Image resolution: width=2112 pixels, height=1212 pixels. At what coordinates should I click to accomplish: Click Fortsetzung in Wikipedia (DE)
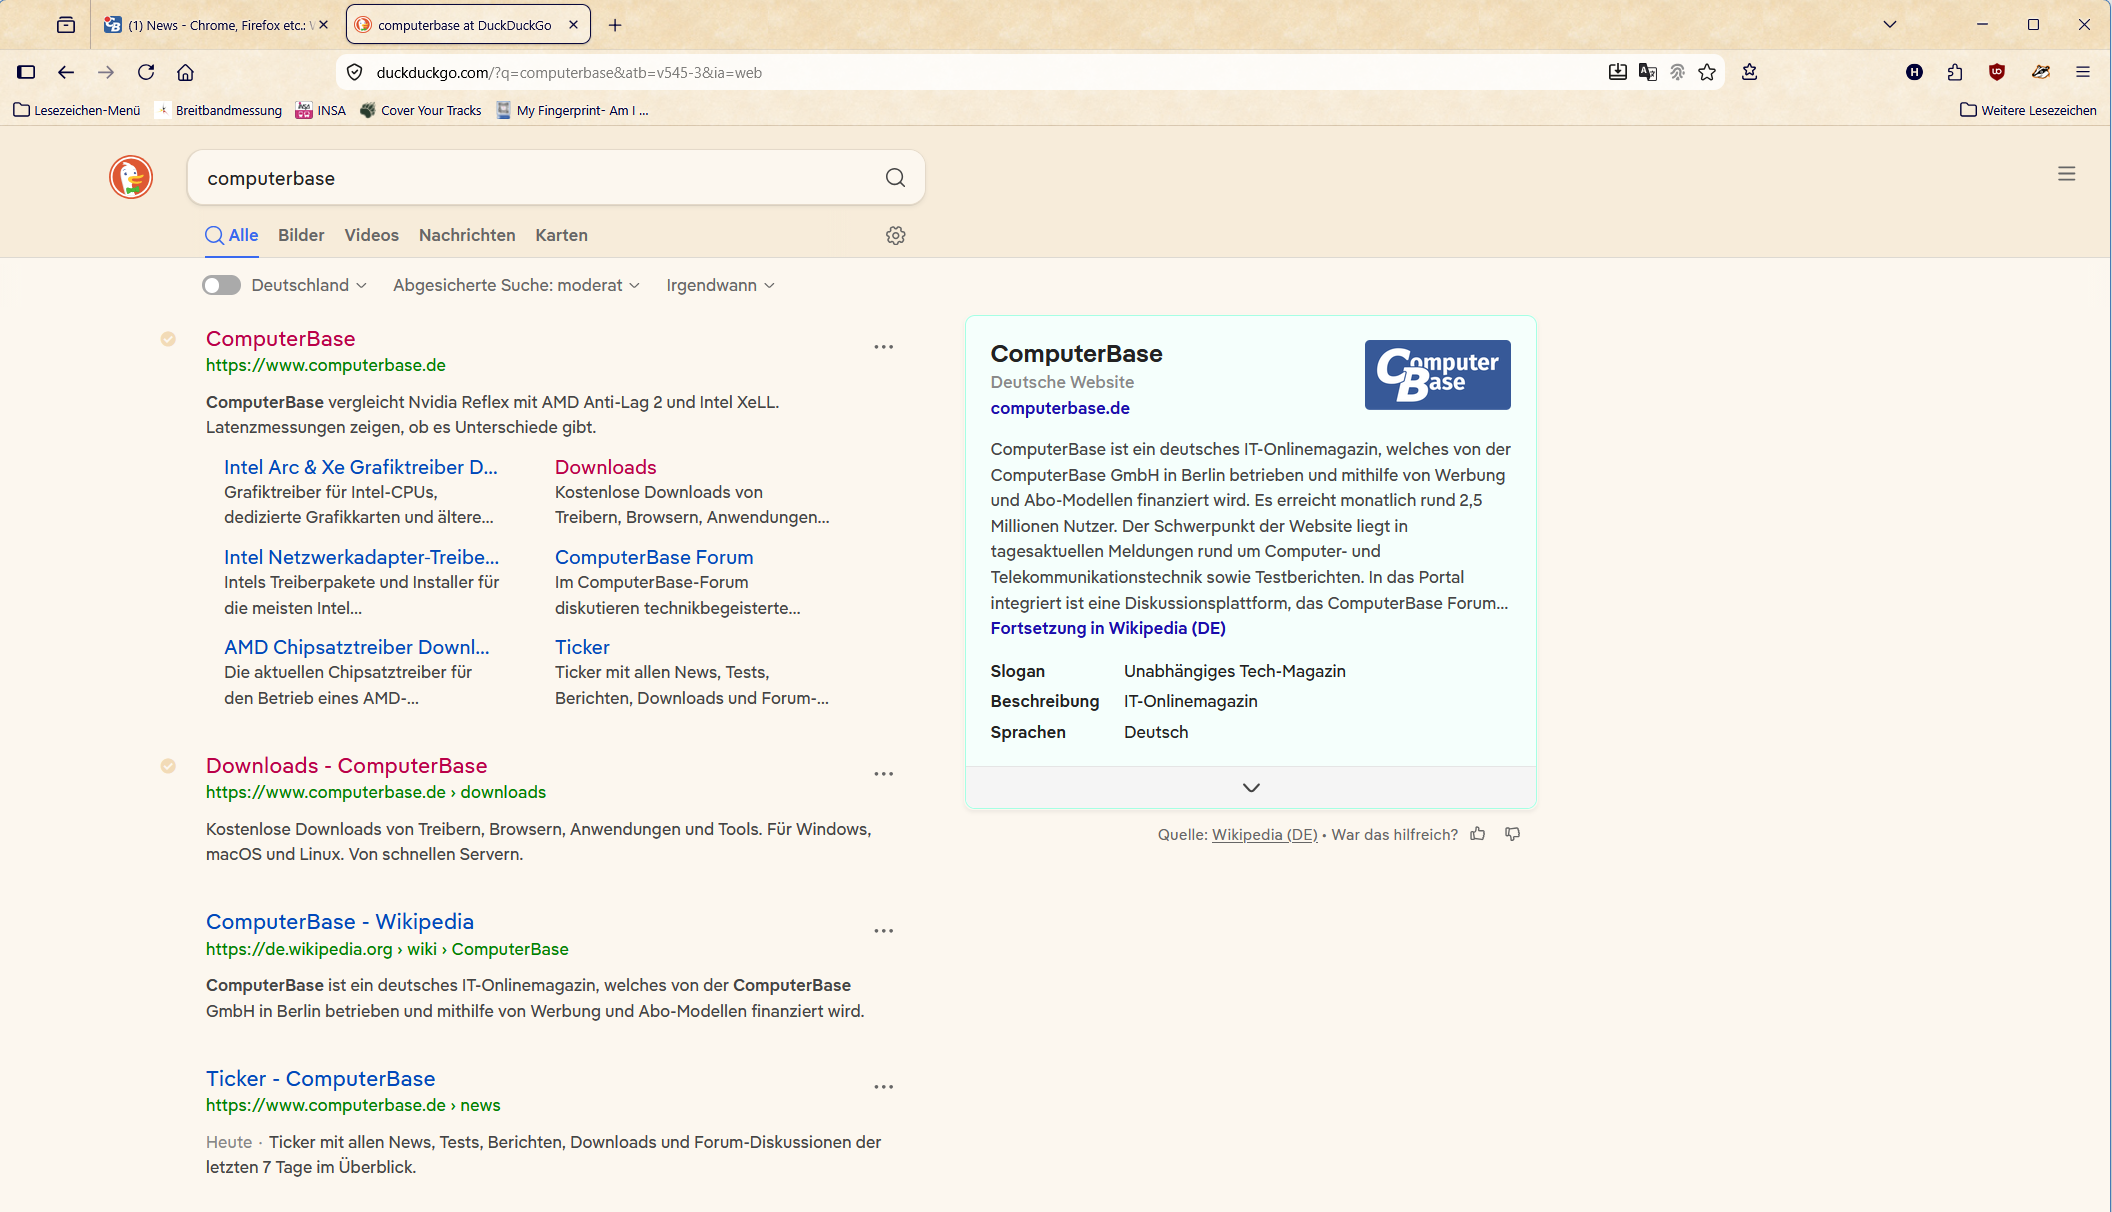coord(1108,628)
